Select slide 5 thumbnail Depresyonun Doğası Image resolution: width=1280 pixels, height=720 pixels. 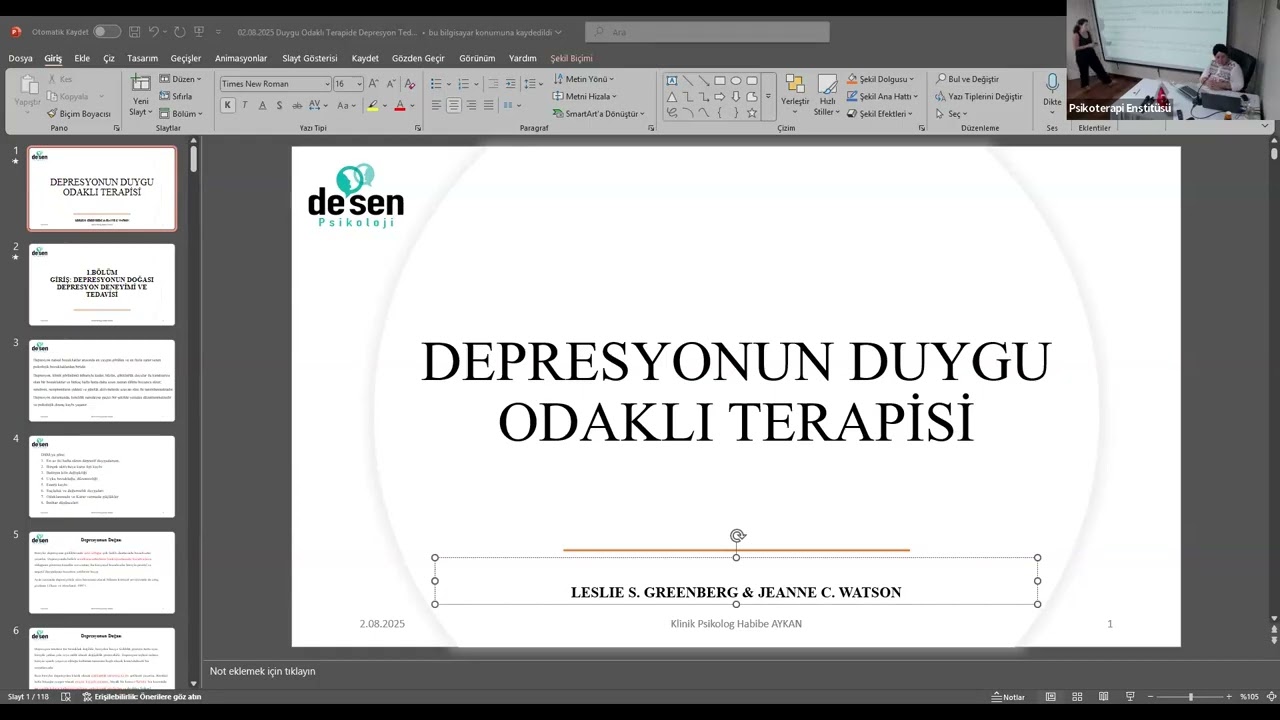pos(102,572)
